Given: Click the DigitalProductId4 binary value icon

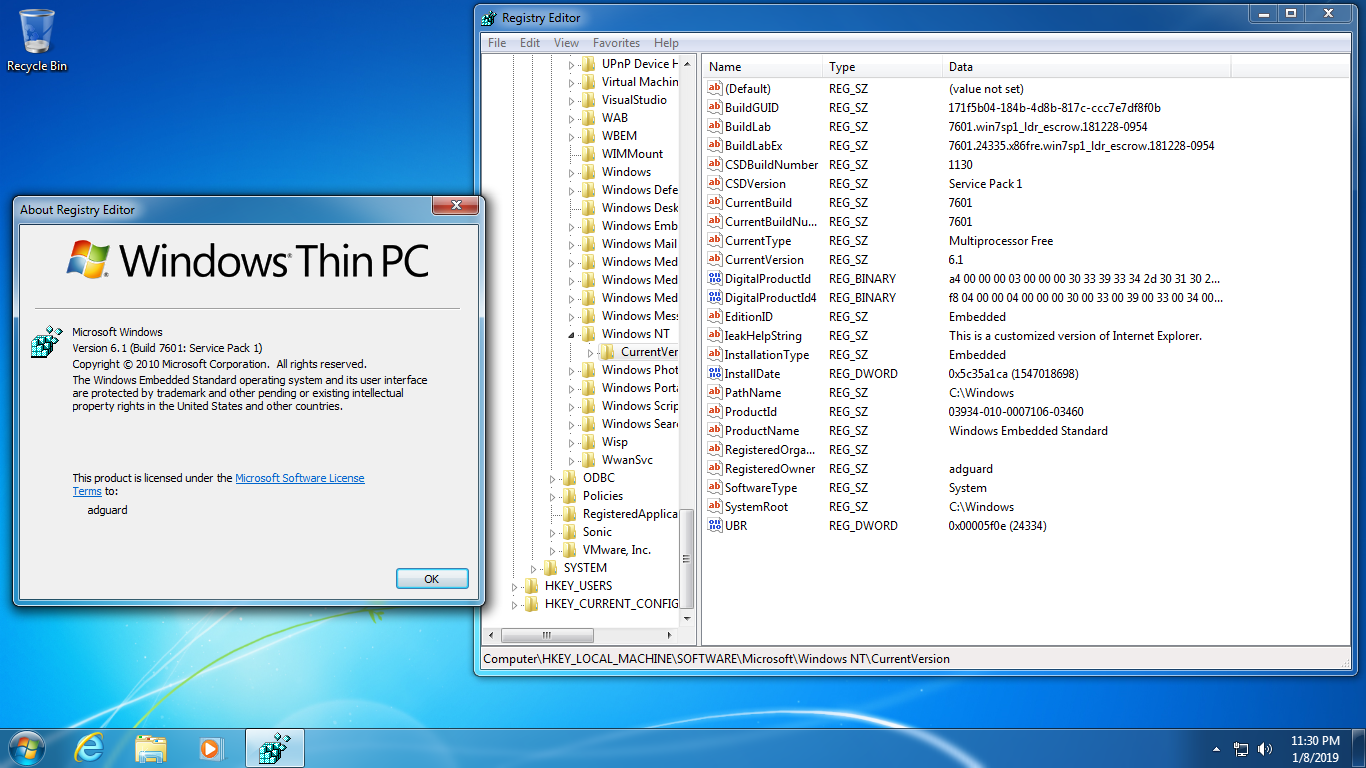Looking at the screenshot, I should coord(714,298).
